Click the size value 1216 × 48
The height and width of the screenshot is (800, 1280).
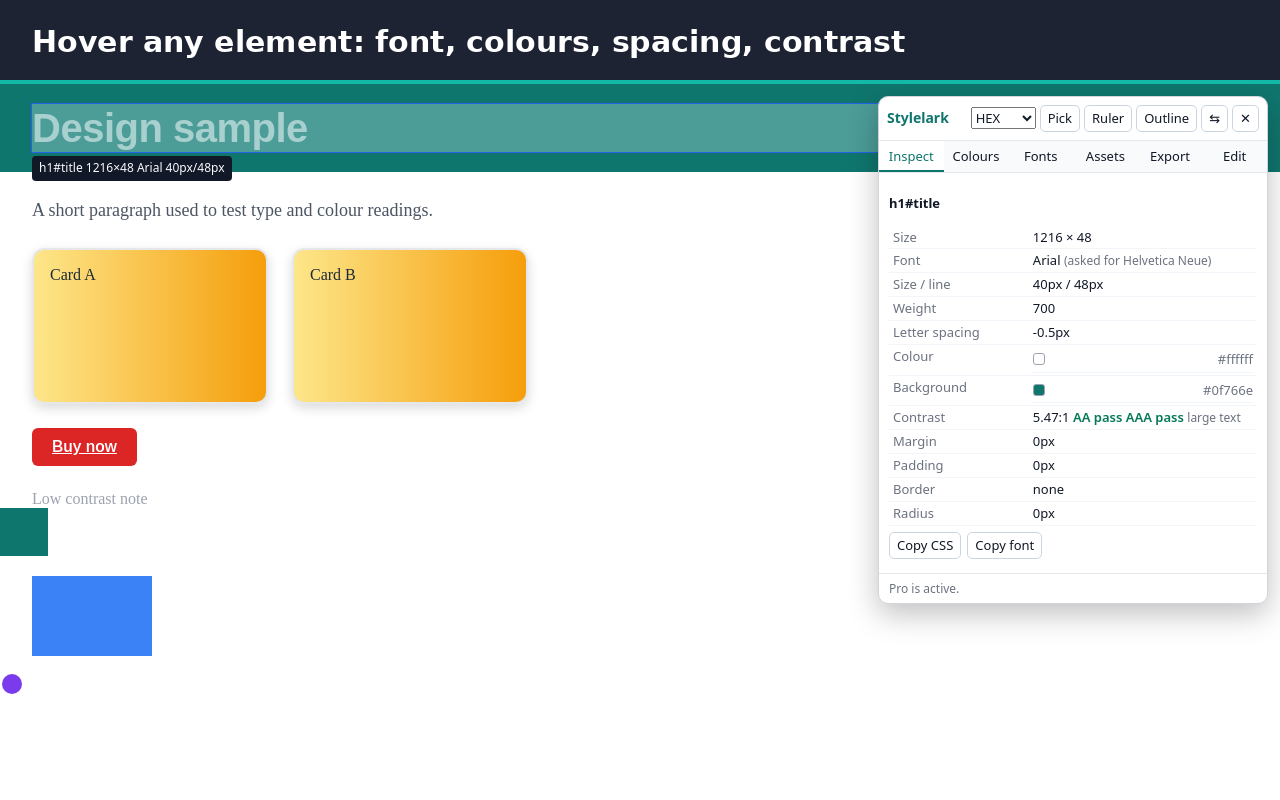(1062, 237)
